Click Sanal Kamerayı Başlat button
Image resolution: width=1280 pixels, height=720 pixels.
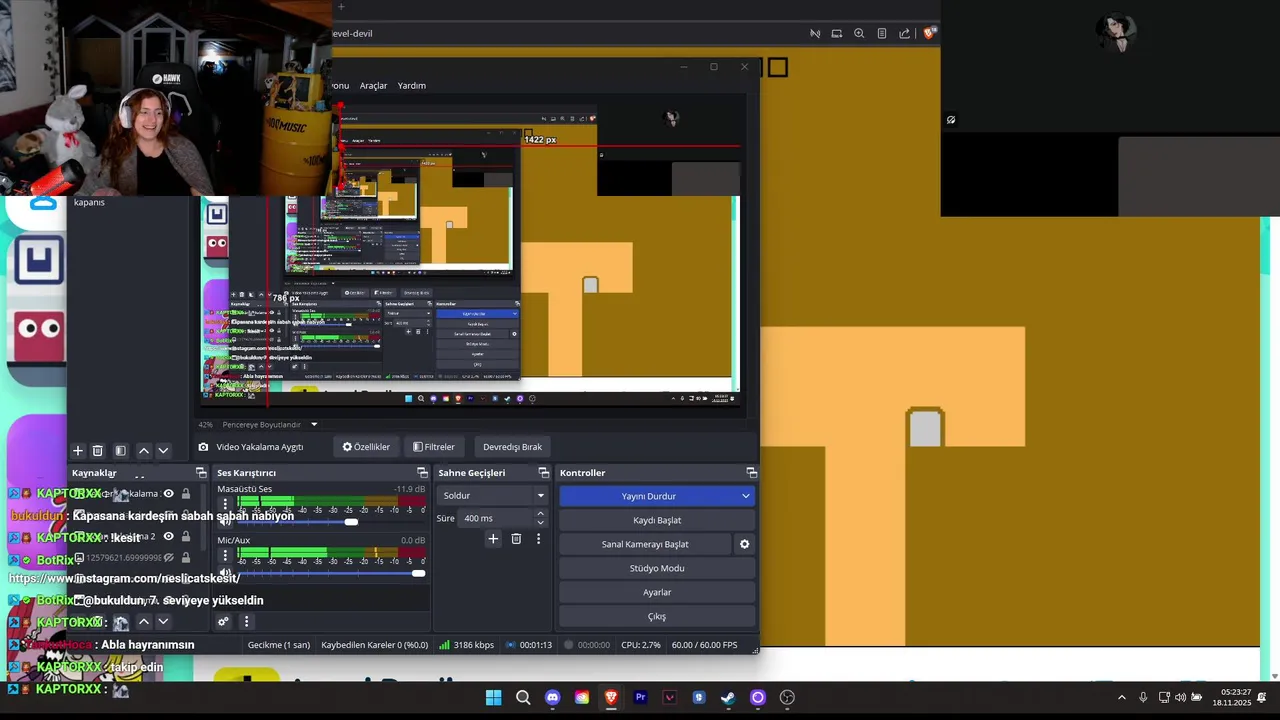(645, 544)
